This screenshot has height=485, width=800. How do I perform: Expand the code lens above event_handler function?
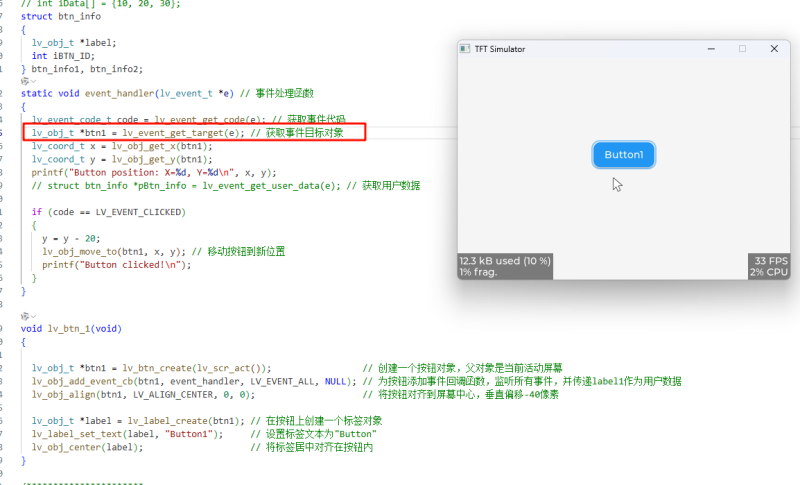coord(27,81)
